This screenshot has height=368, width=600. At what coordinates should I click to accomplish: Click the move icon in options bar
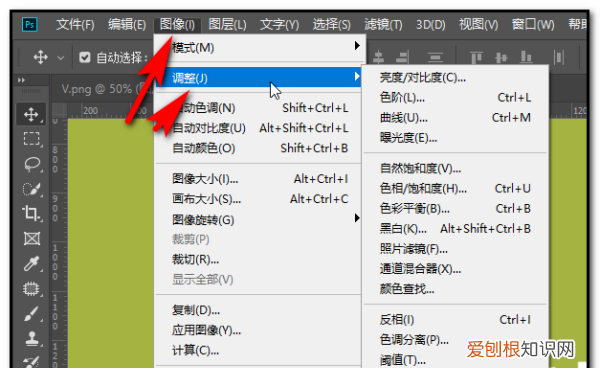click(40, 58)
